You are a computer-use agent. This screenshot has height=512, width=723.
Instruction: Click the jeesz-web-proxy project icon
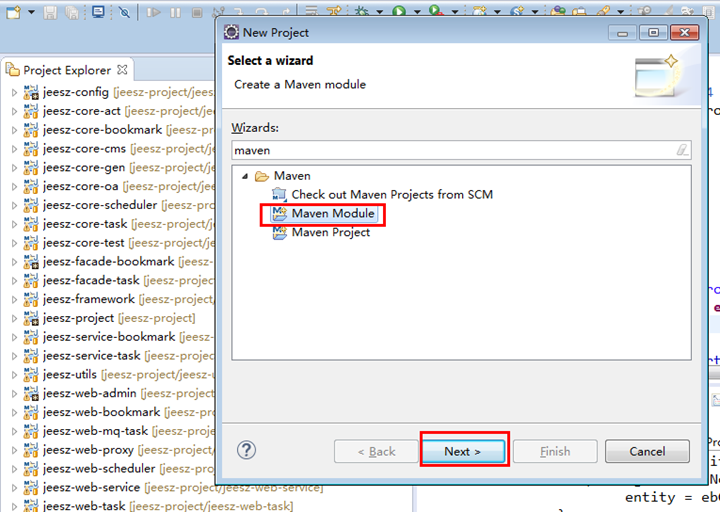31,450
